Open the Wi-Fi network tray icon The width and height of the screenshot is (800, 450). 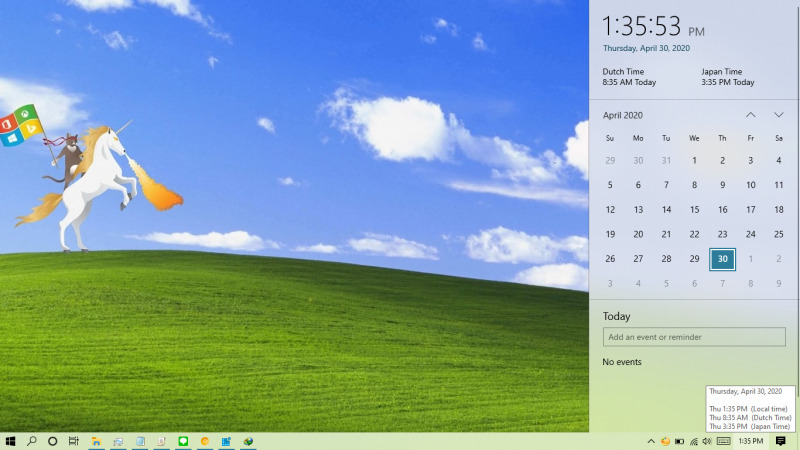coord(694,441)
